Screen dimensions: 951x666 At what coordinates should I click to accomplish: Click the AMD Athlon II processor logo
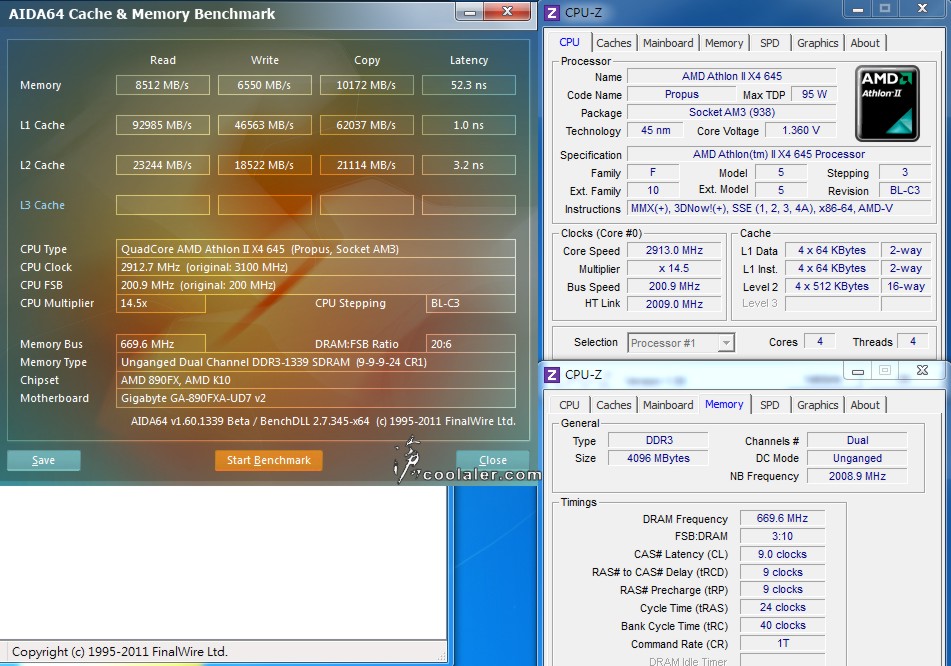point(887,104)
